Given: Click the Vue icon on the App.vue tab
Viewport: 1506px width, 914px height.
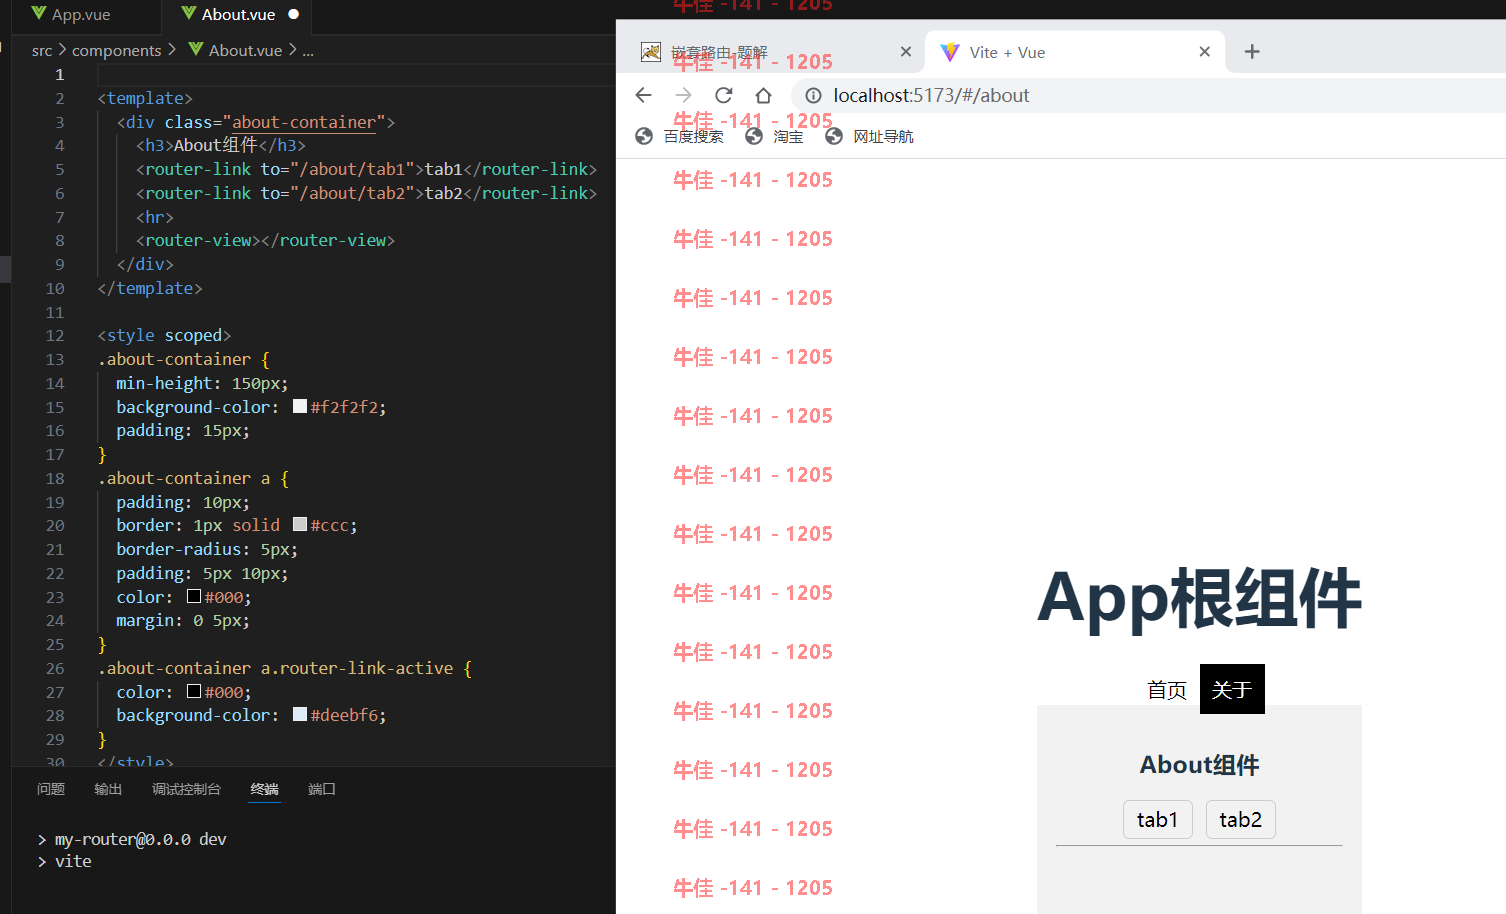Looking at the screenshot, I should (39, 14).
